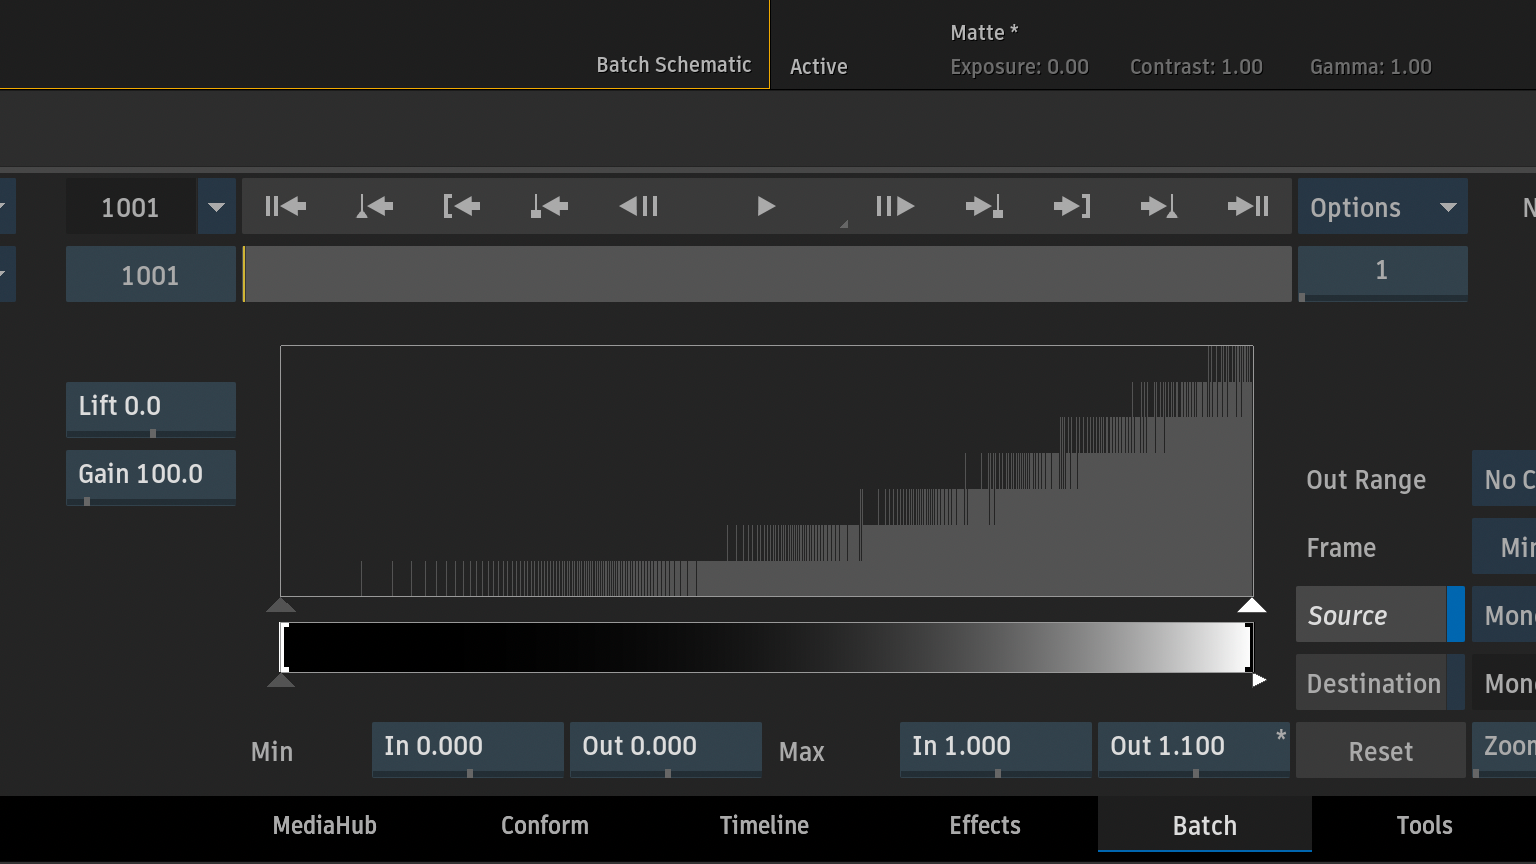Click the timeline scrub bar

767,274
